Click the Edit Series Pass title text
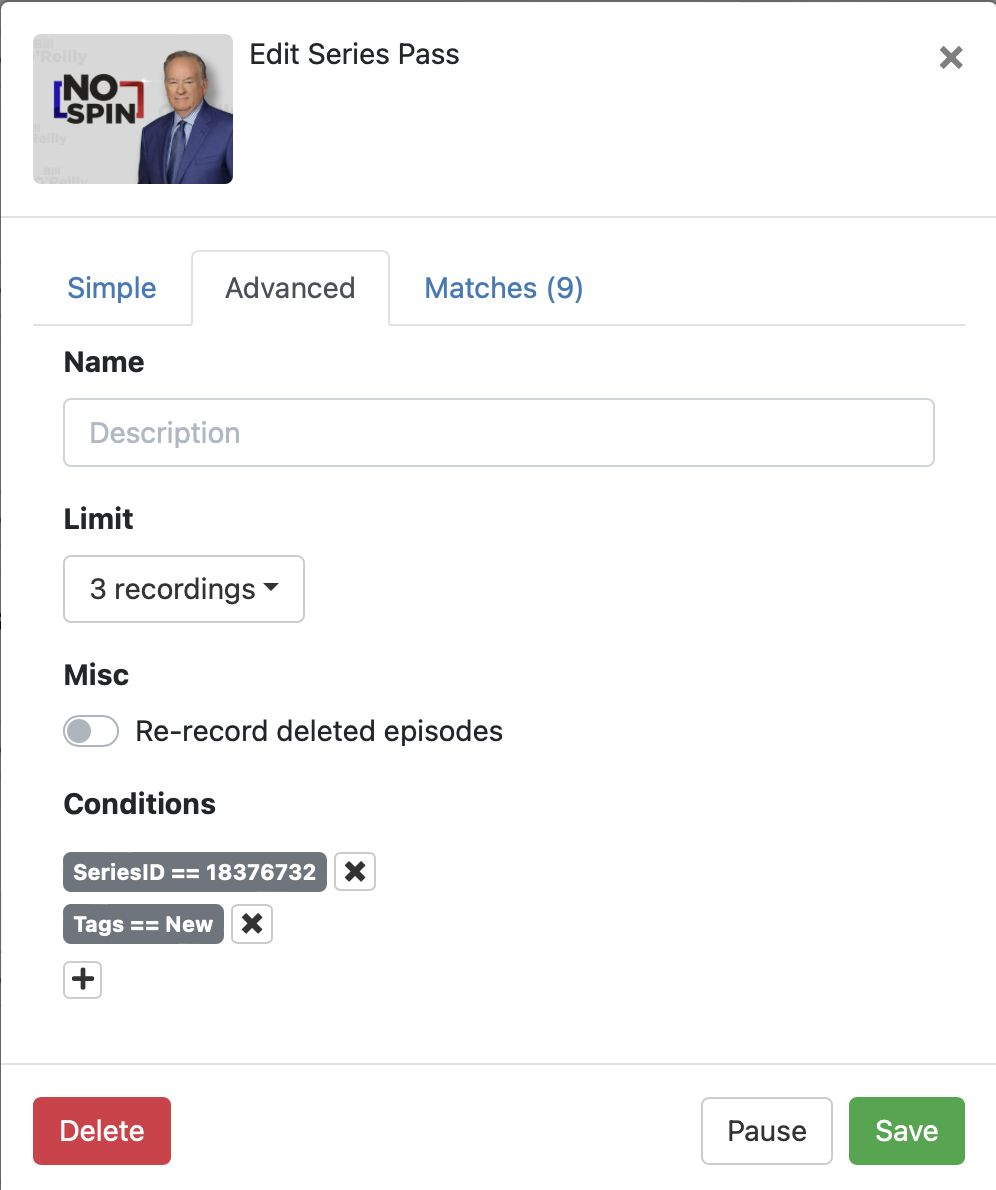 (x=354, y=54)
